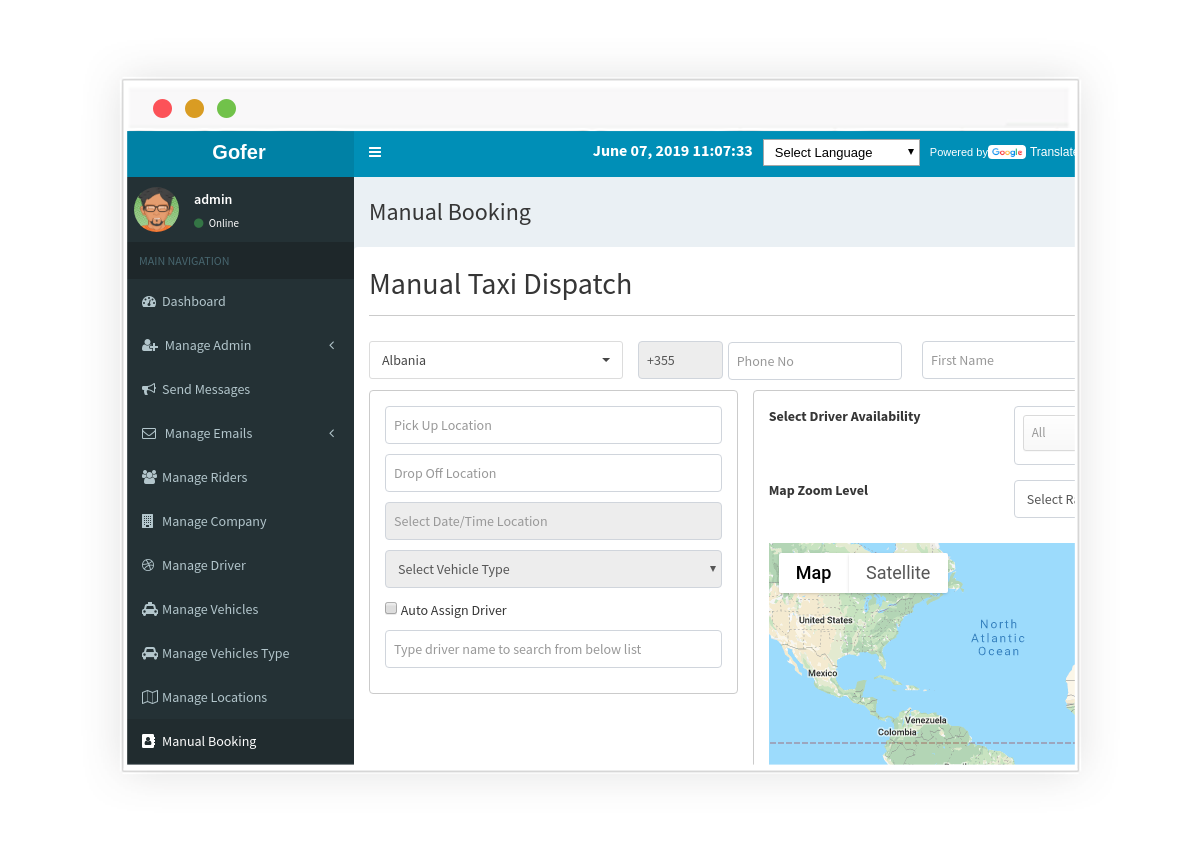Open Dashboard in the sidebar
Image resolution: width=1200 pixels, height=850 pixels.
point(240,301)
